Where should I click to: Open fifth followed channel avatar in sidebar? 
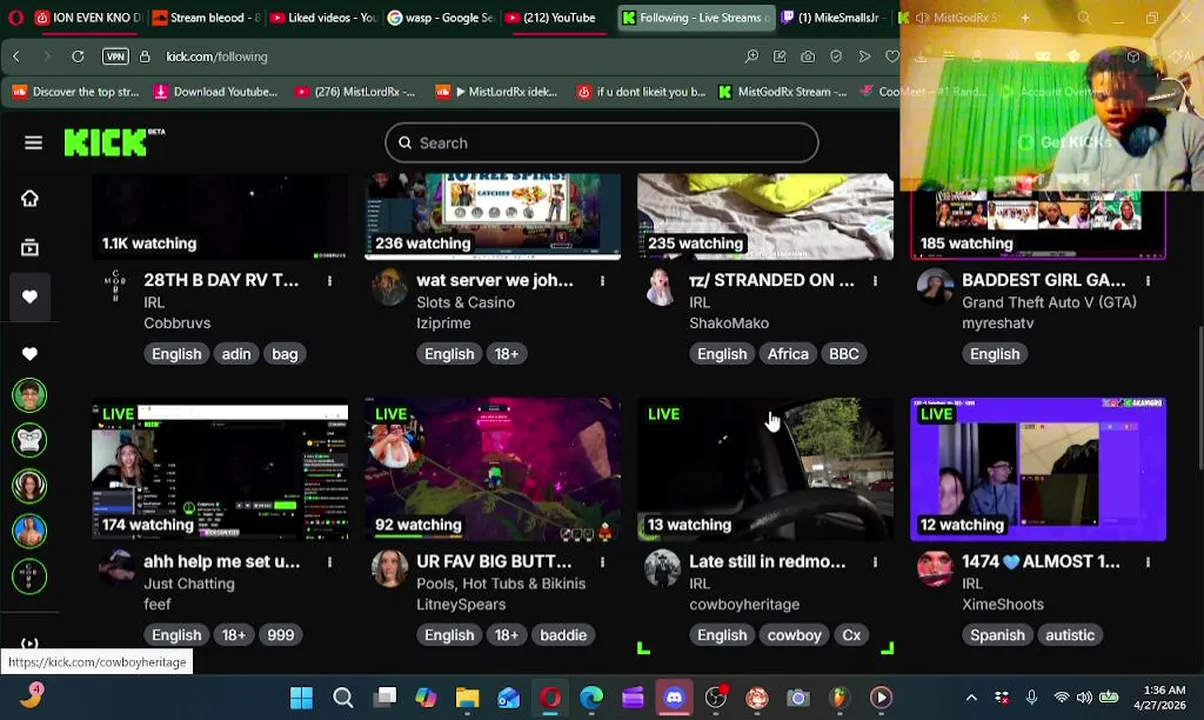30,576
